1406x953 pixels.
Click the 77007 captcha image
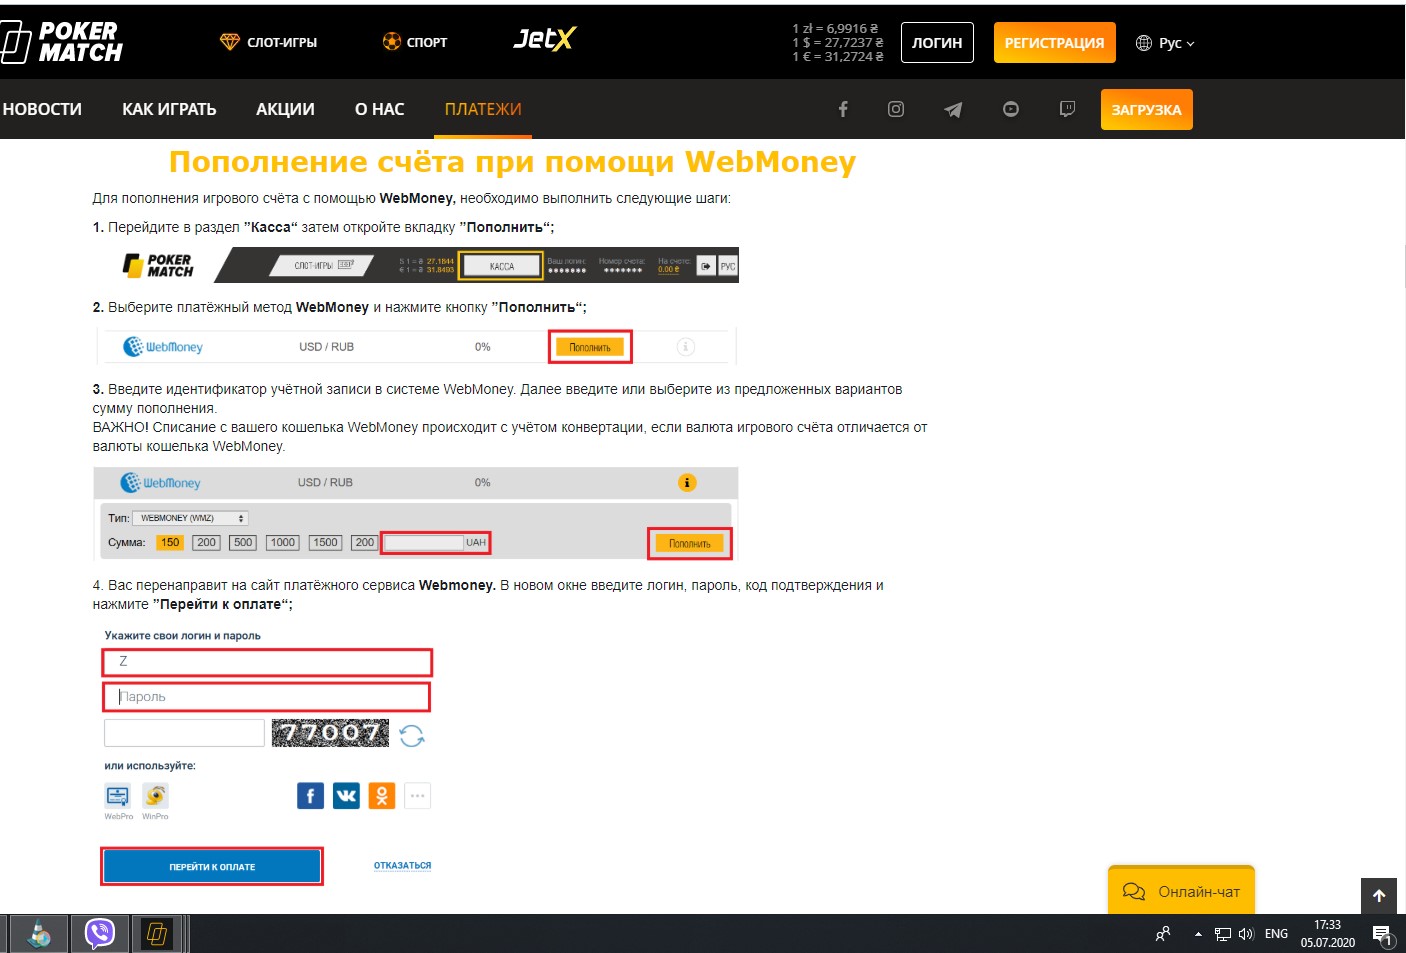coord(330,733)
